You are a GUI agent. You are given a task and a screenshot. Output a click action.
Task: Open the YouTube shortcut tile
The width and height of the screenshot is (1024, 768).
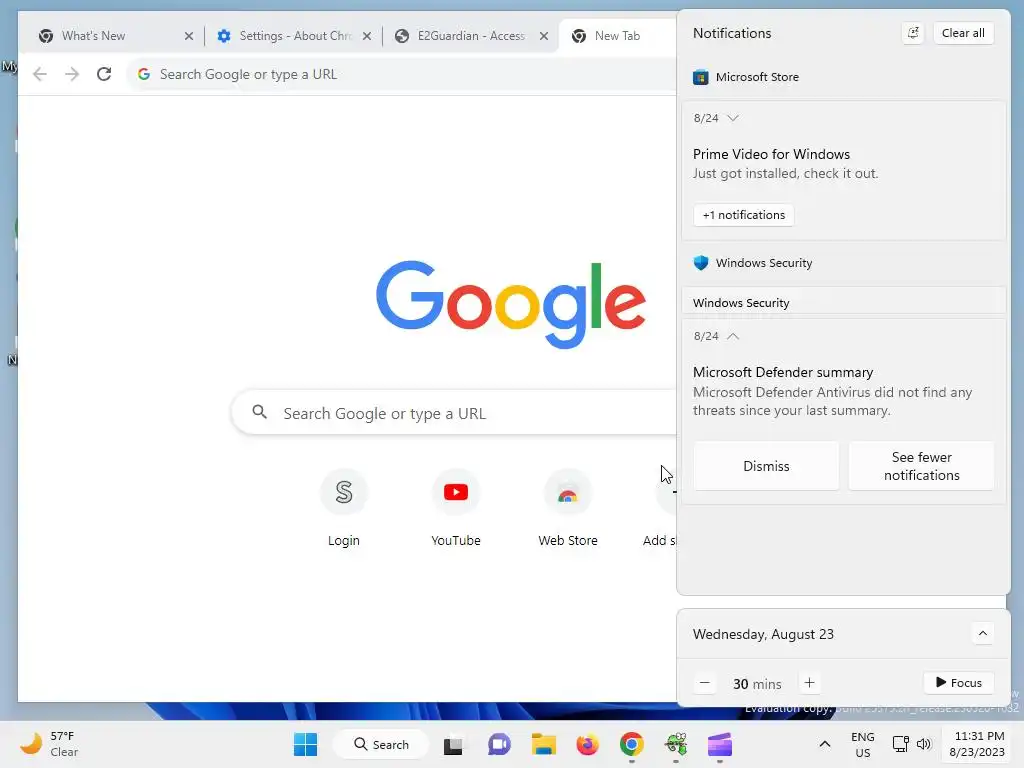coord(456,509)
